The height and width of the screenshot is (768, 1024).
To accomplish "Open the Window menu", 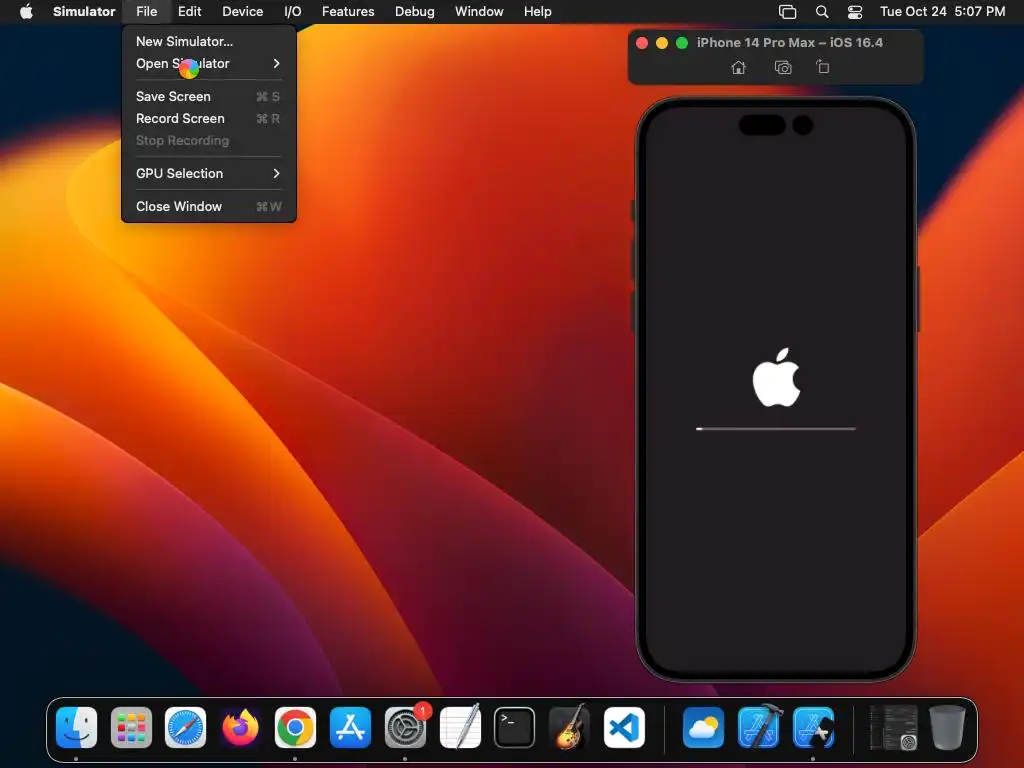I will [479, 11].
